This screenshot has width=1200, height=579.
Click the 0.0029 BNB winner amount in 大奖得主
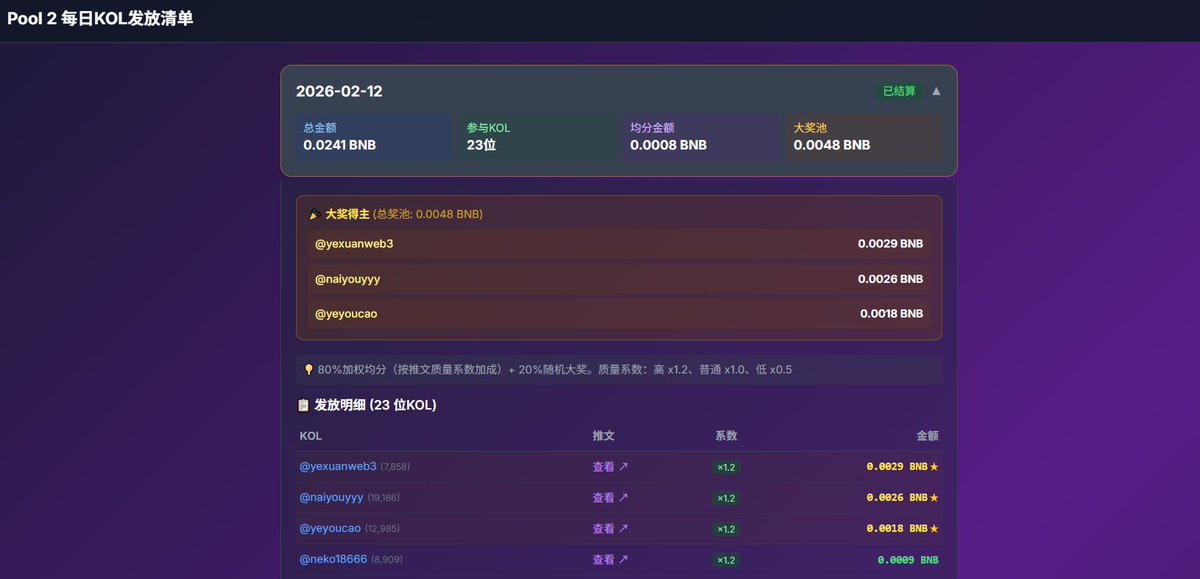coord(890,244)
